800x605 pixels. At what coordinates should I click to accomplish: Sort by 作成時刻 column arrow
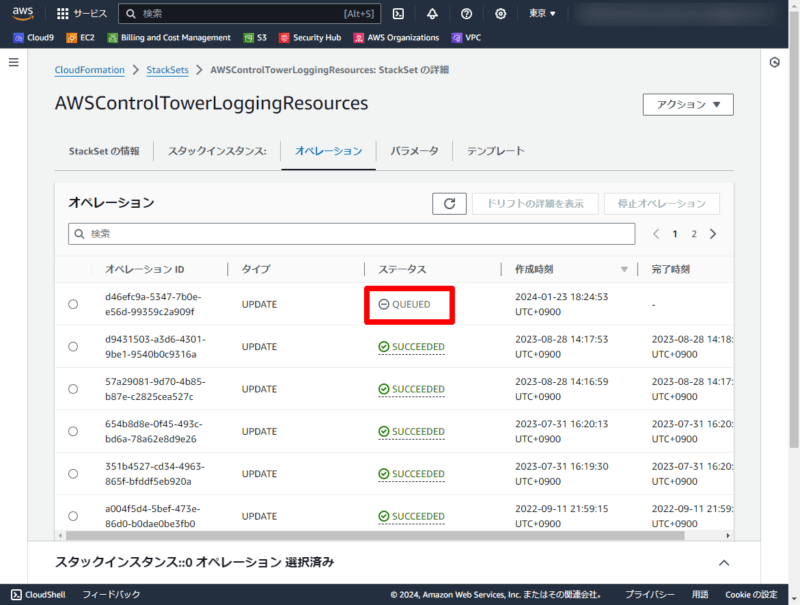(x=624, y=269)
